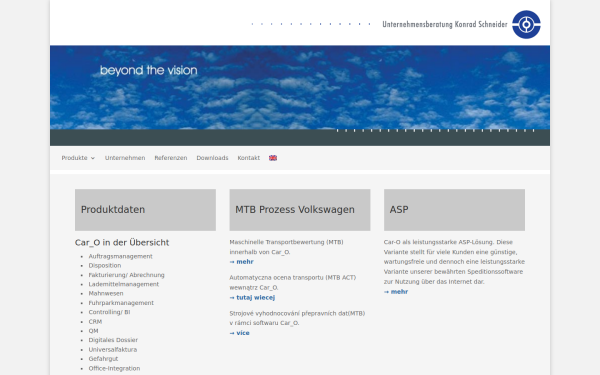This screenshot has width=600, height=375.
Task: Click the 'tutaj wiecej' link
Action: [x=252, y=297]
